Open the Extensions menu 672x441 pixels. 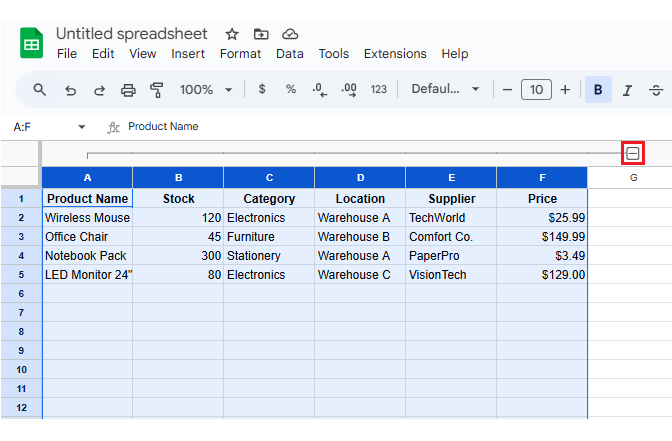point(394,54)
